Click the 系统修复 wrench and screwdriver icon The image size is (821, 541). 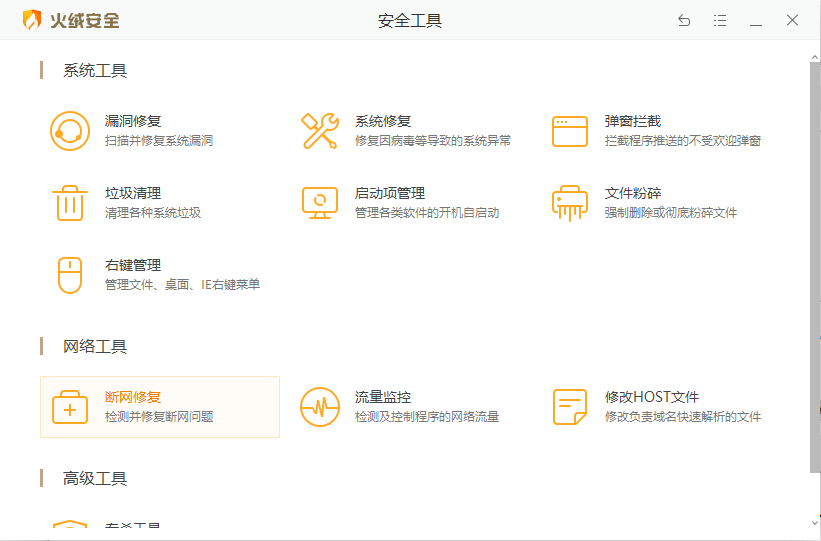320,131
